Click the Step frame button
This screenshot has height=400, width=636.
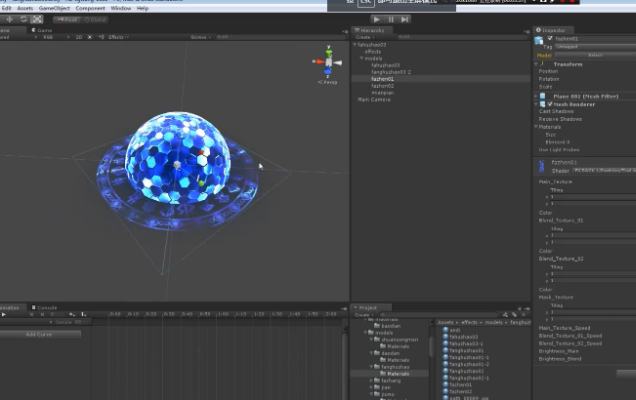(405, 19)
